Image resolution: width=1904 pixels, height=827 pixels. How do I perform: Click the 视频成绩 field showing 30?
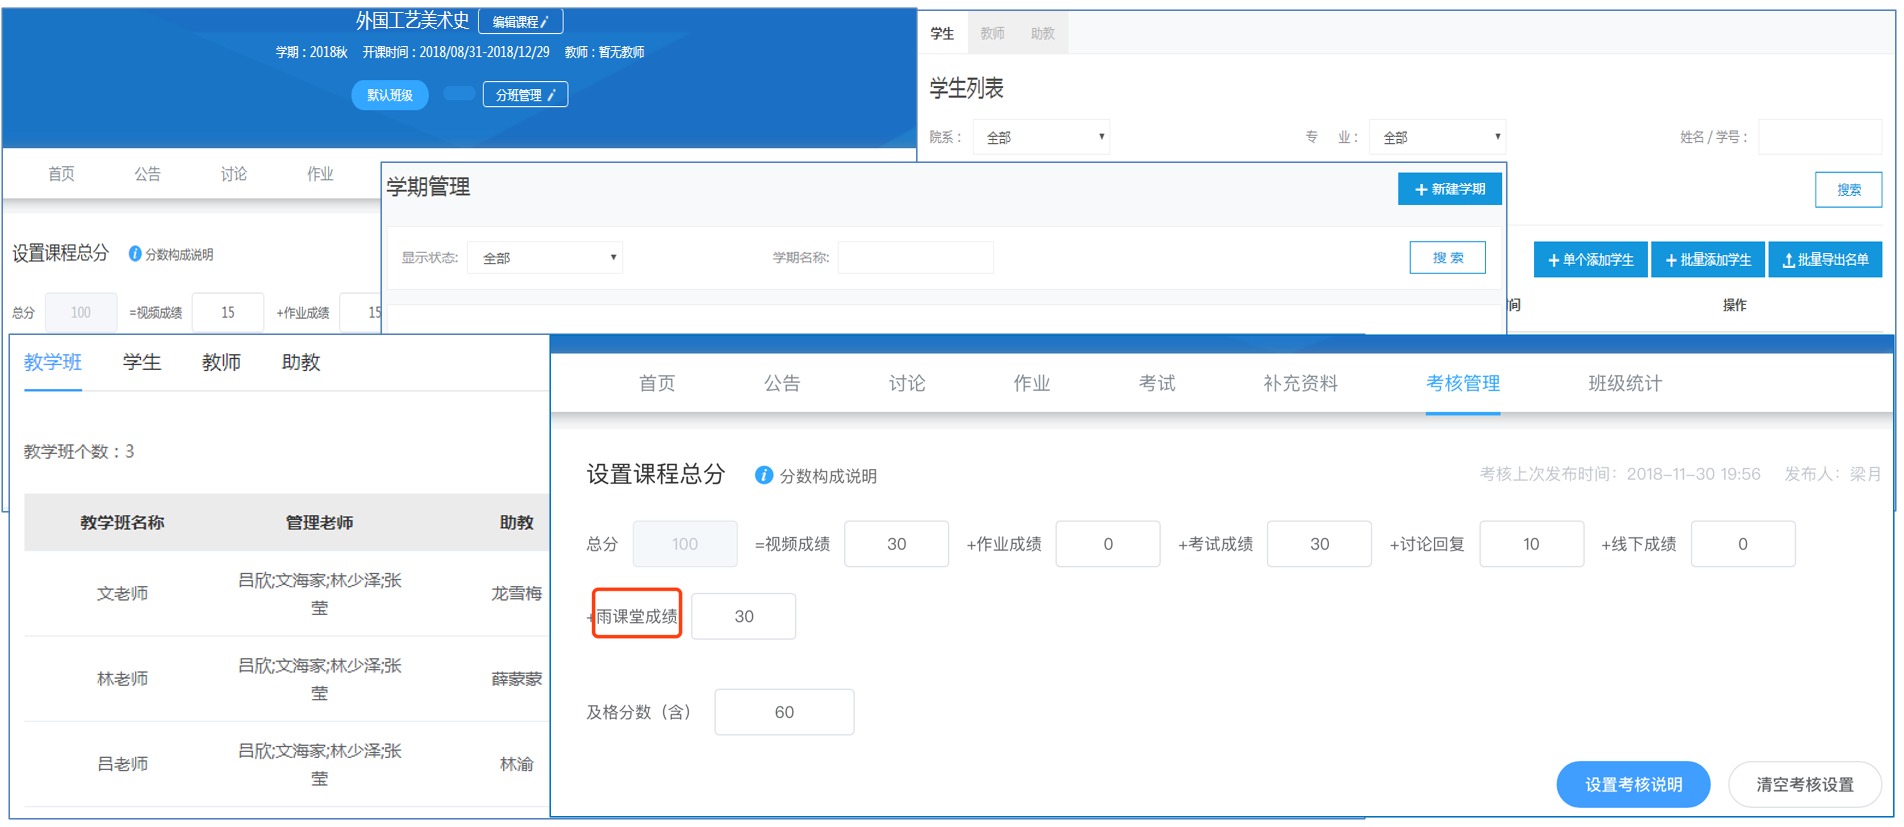point(896,544)
